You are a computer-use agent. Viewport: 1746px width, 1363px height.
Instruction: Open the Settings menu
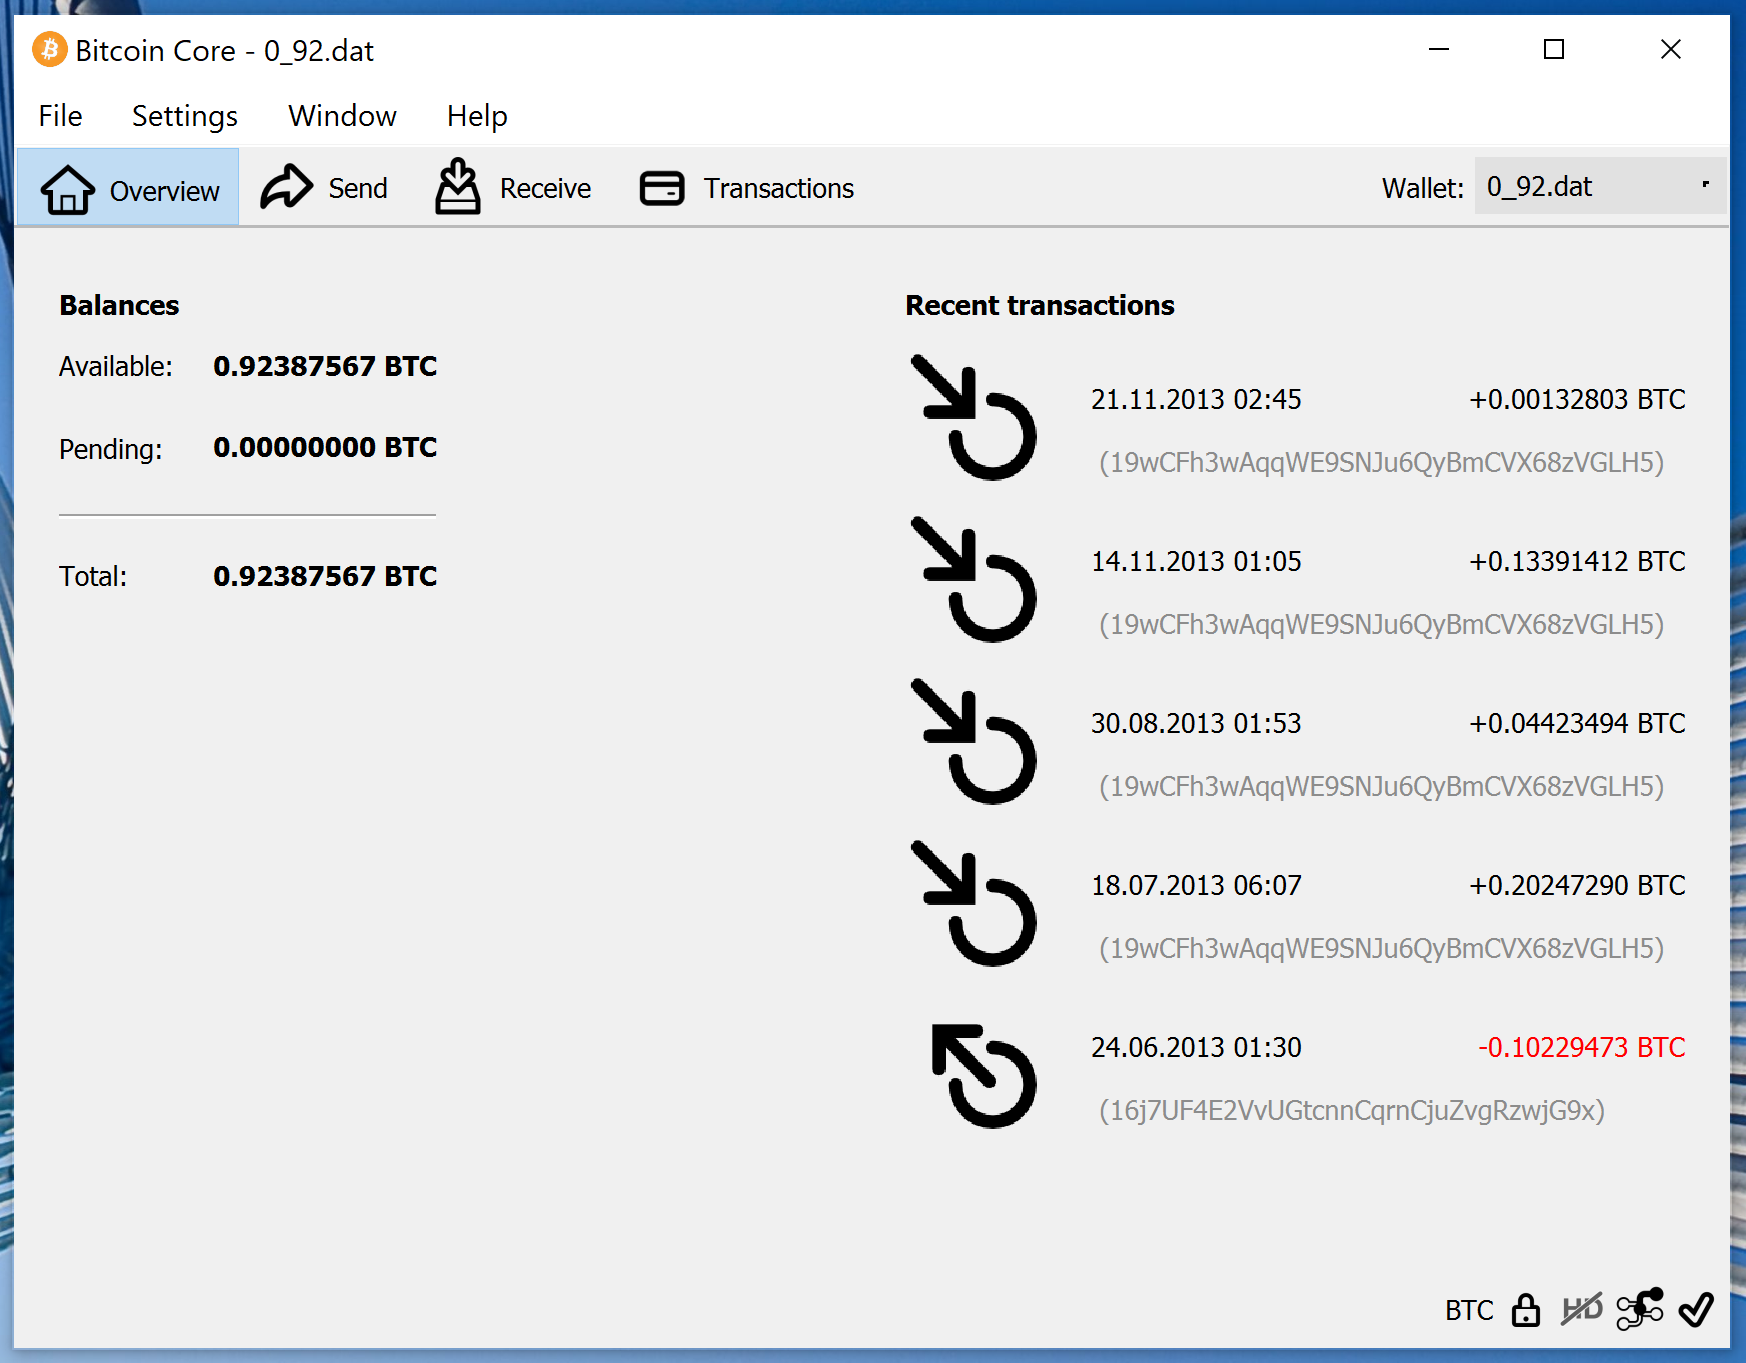click(184, 116)
